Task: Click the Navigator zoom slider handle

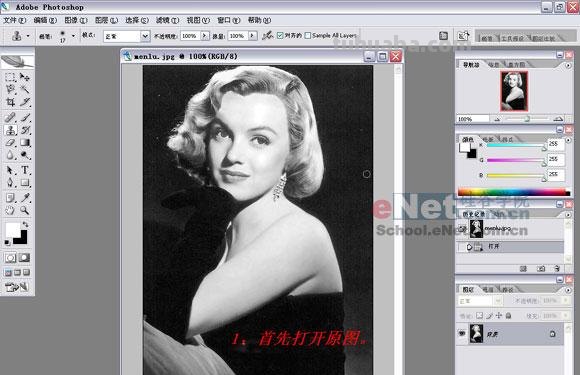Action: (x=527, y=119)
